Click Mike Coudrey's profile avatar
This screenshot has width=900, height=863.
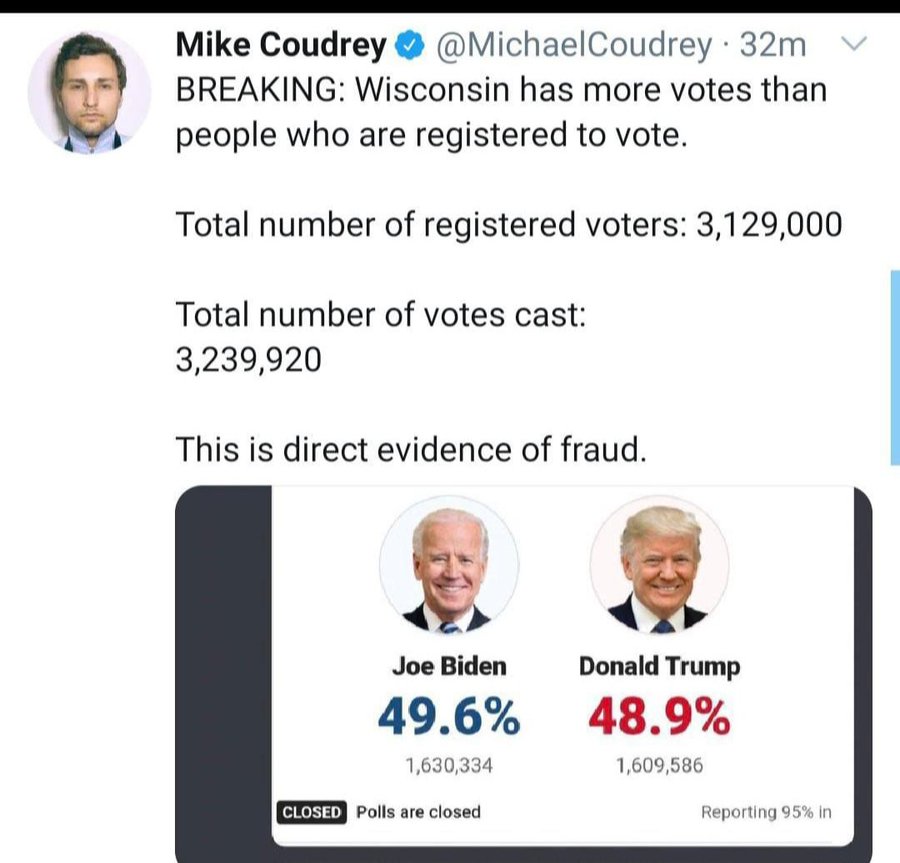point(89,92)
